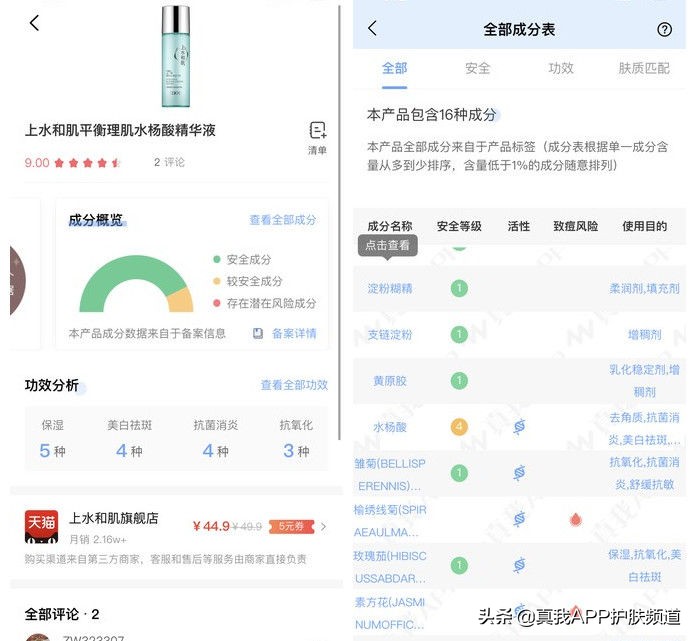Click the 较安全成分 yellow legend dot

217,281
